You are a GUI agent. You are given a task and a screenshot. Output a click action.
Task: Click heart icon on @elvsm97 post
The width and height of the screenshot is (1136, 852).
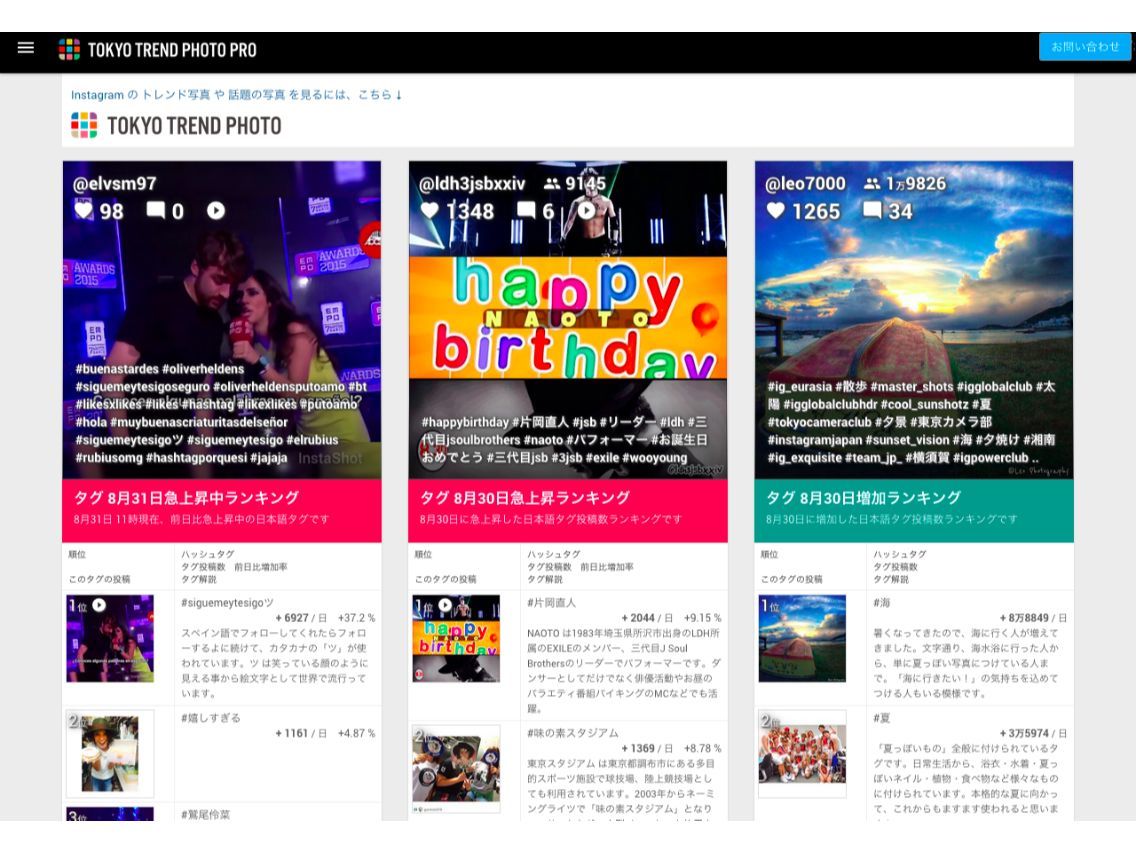(84, 210)
